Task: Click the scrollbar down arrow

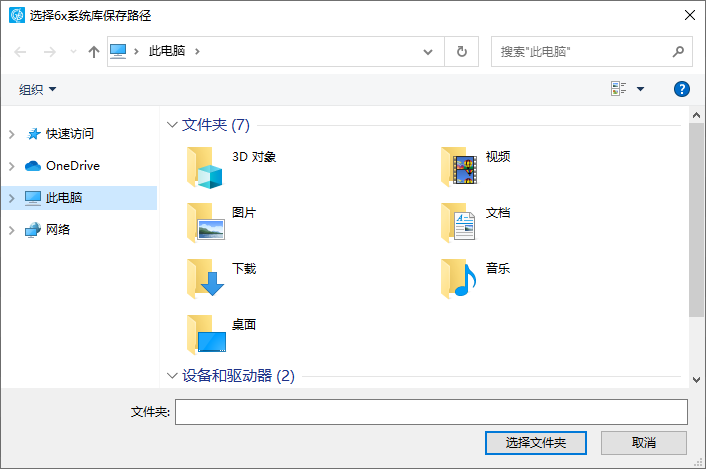Action: pos(696,380)
